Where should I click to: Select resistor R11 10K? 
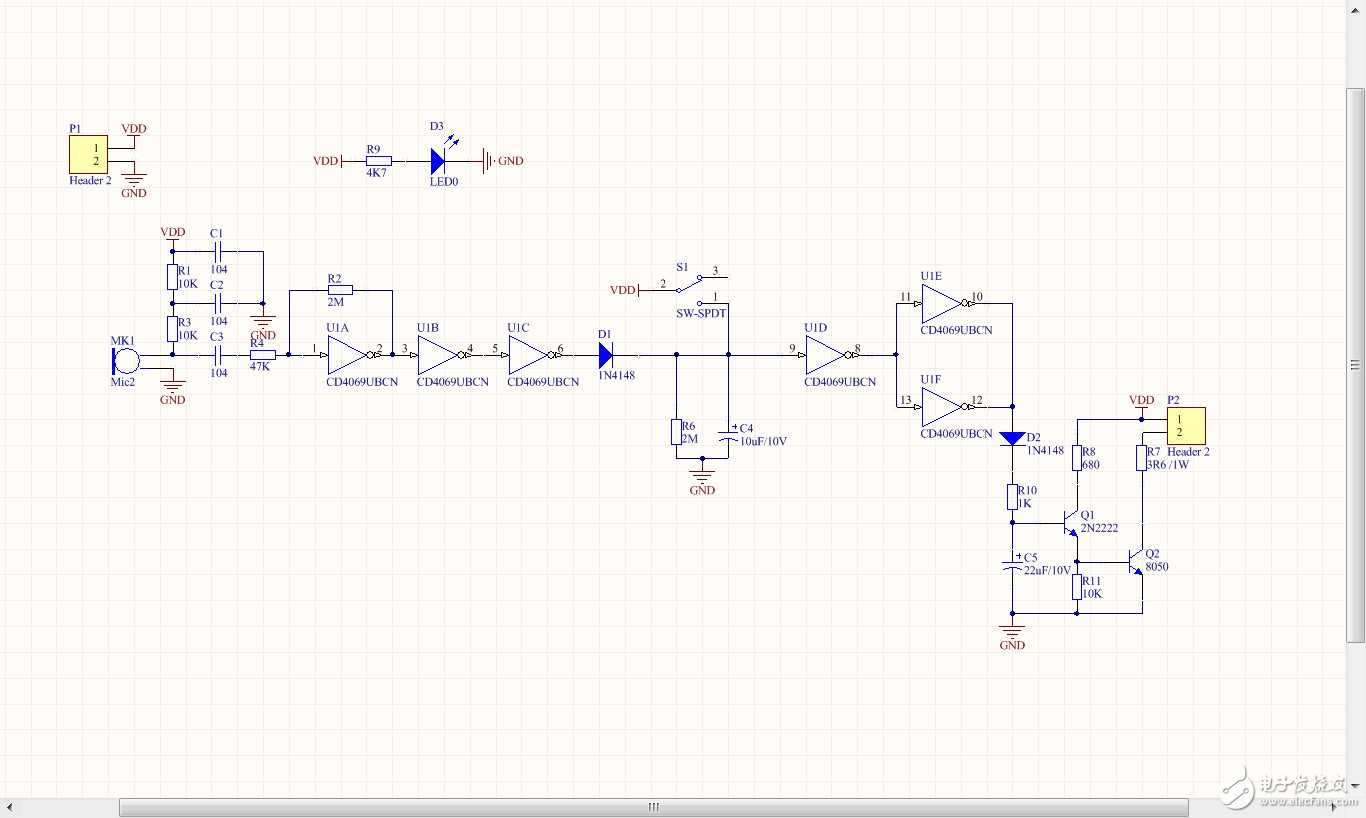pos(1077,587)
